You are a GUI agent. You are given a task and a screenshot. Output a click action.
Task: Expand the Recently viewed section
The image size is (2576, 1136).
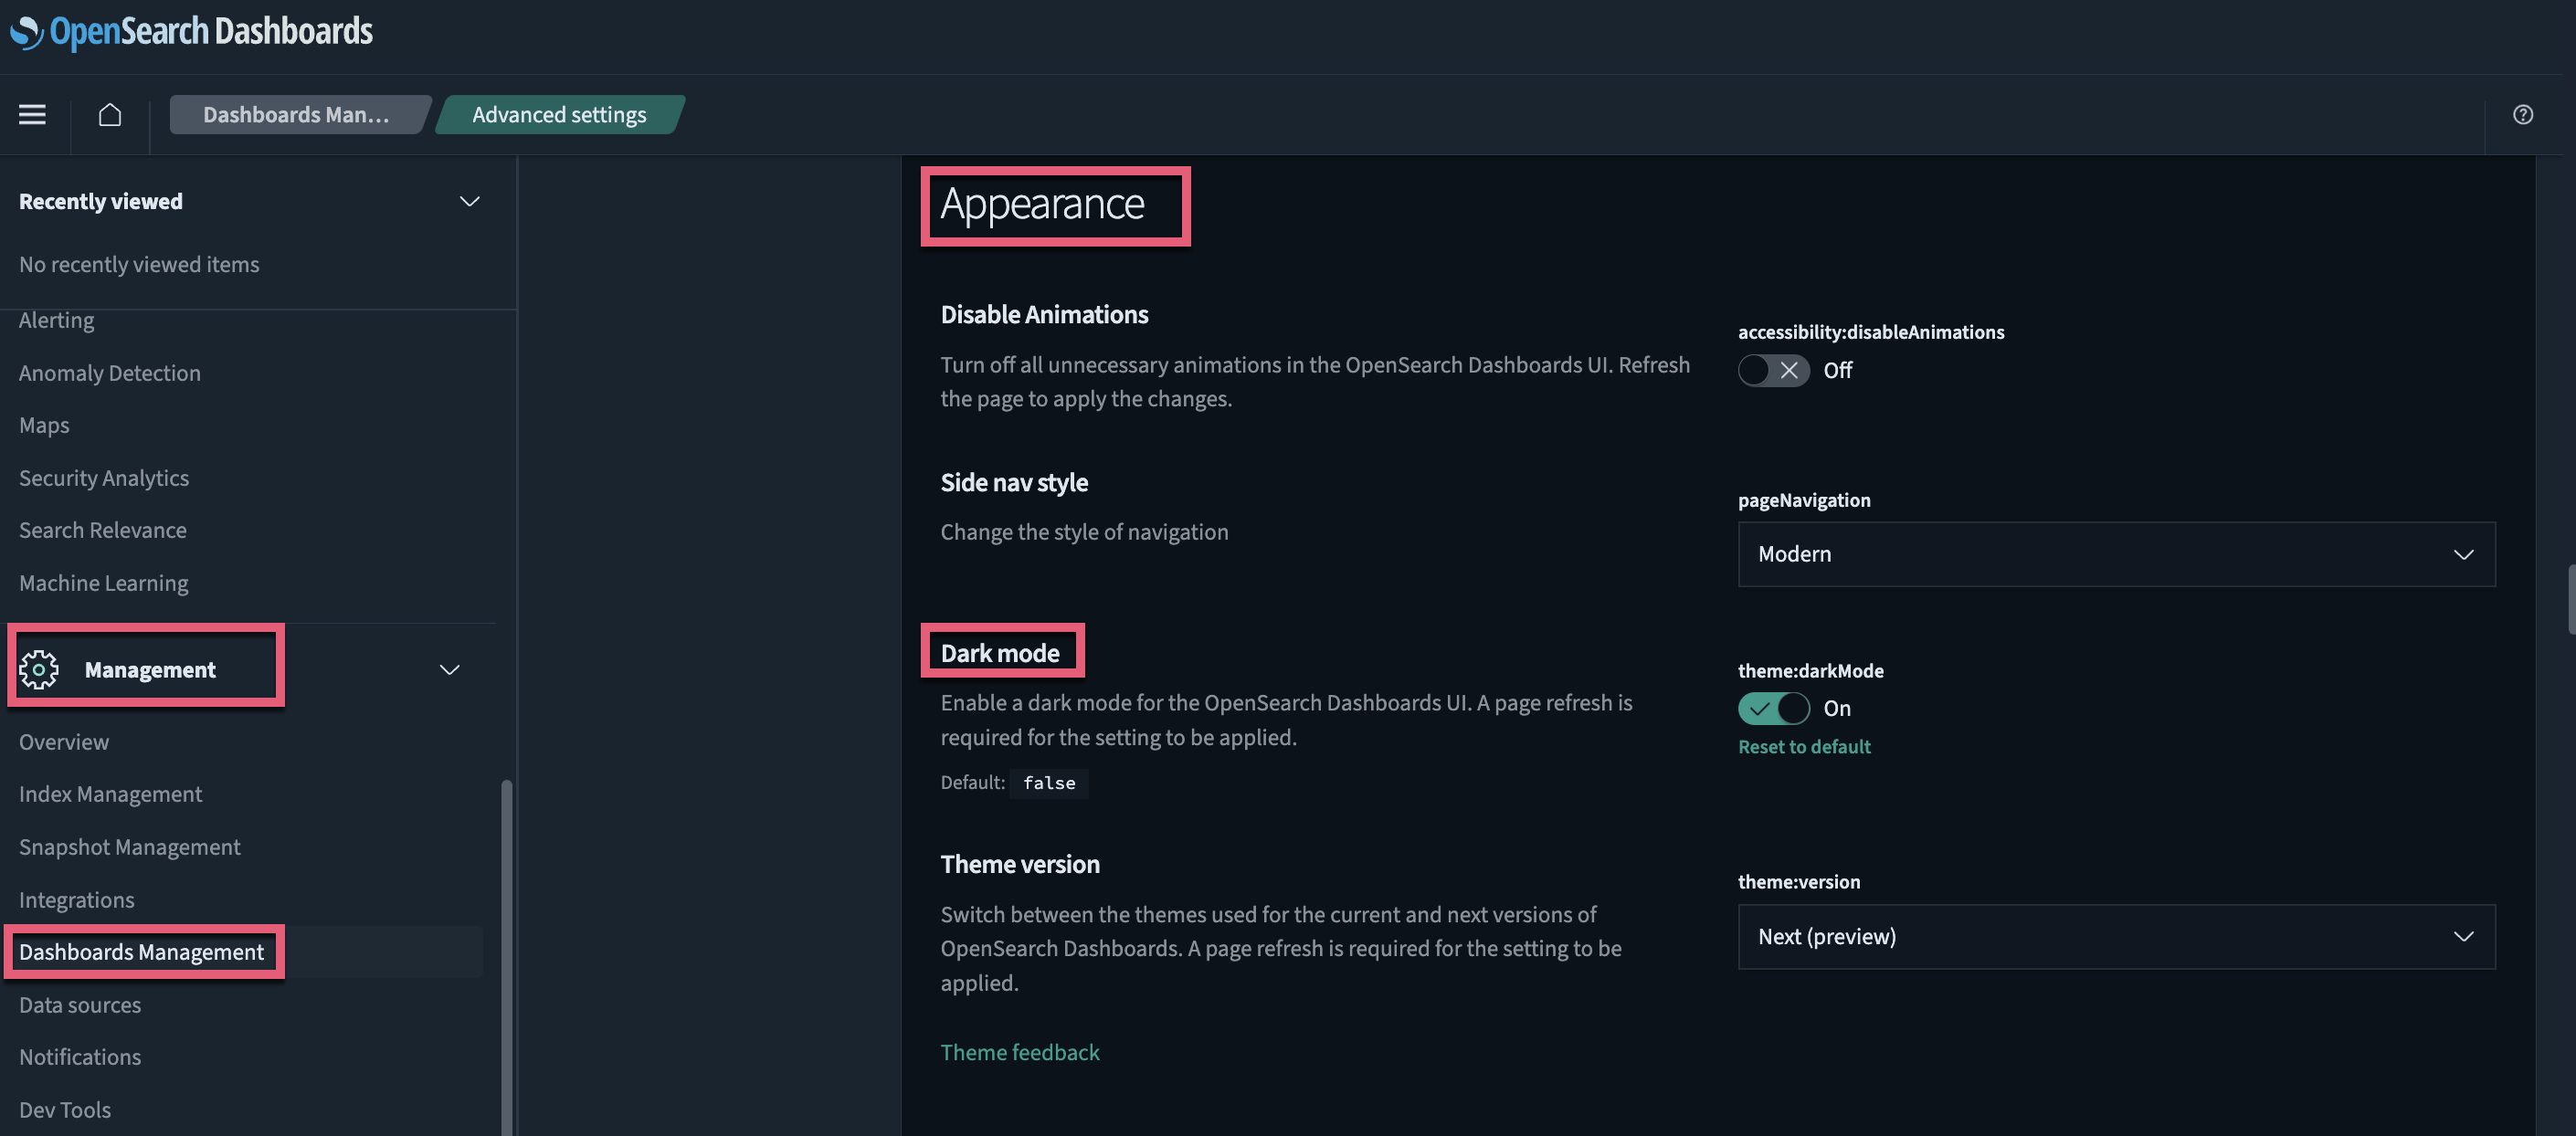(469, 200)
